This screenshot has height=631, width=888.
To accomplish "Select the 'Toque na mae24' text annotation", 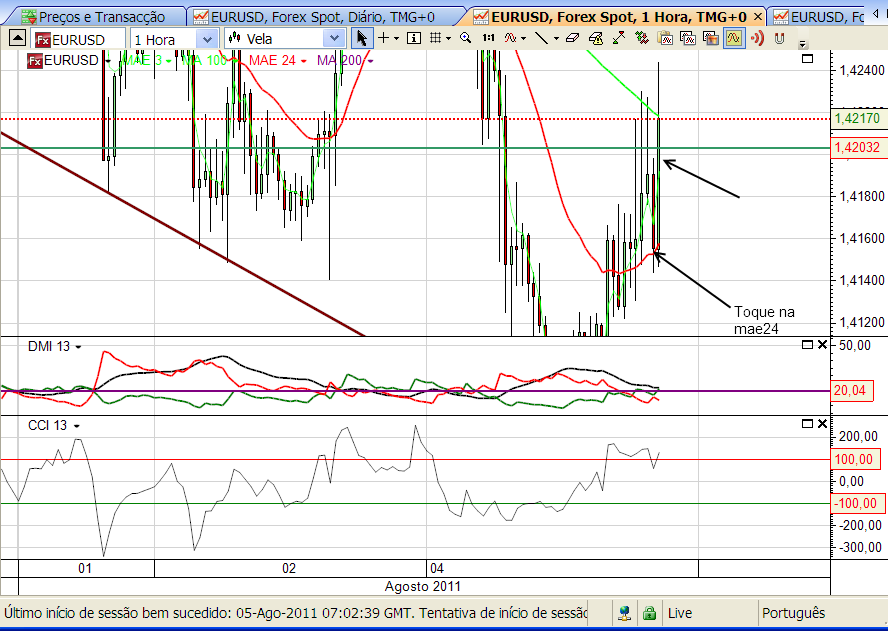I will click(764, 320).
